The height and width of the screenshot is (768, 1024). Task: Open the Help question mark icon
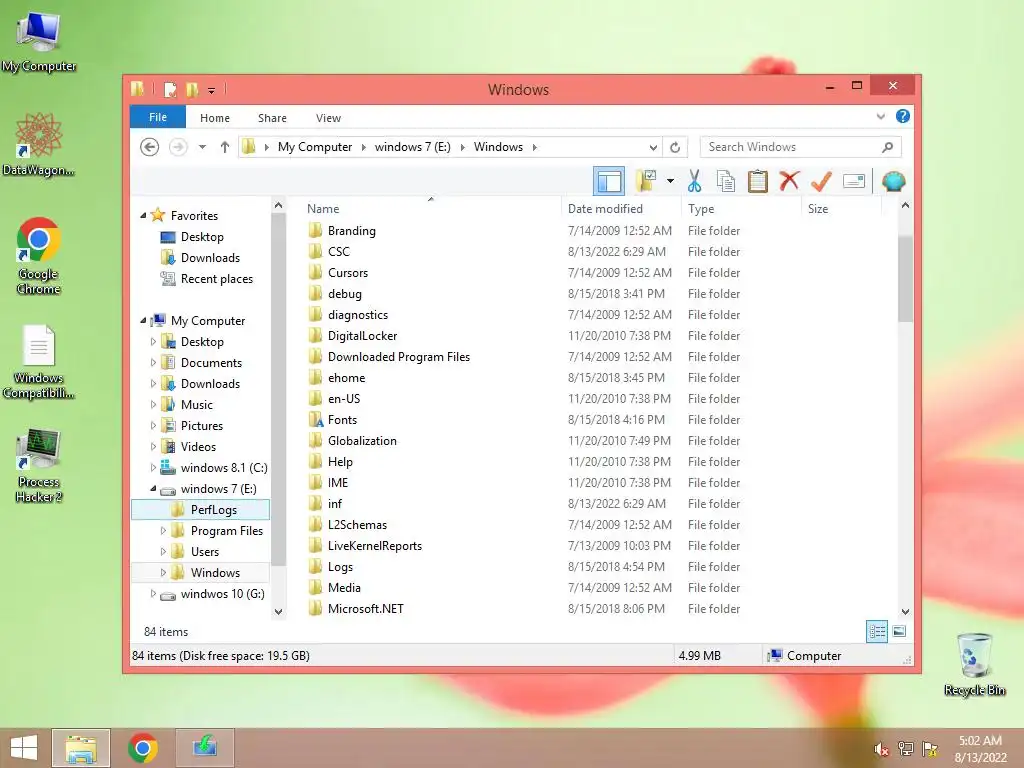[x=903, y=116]
